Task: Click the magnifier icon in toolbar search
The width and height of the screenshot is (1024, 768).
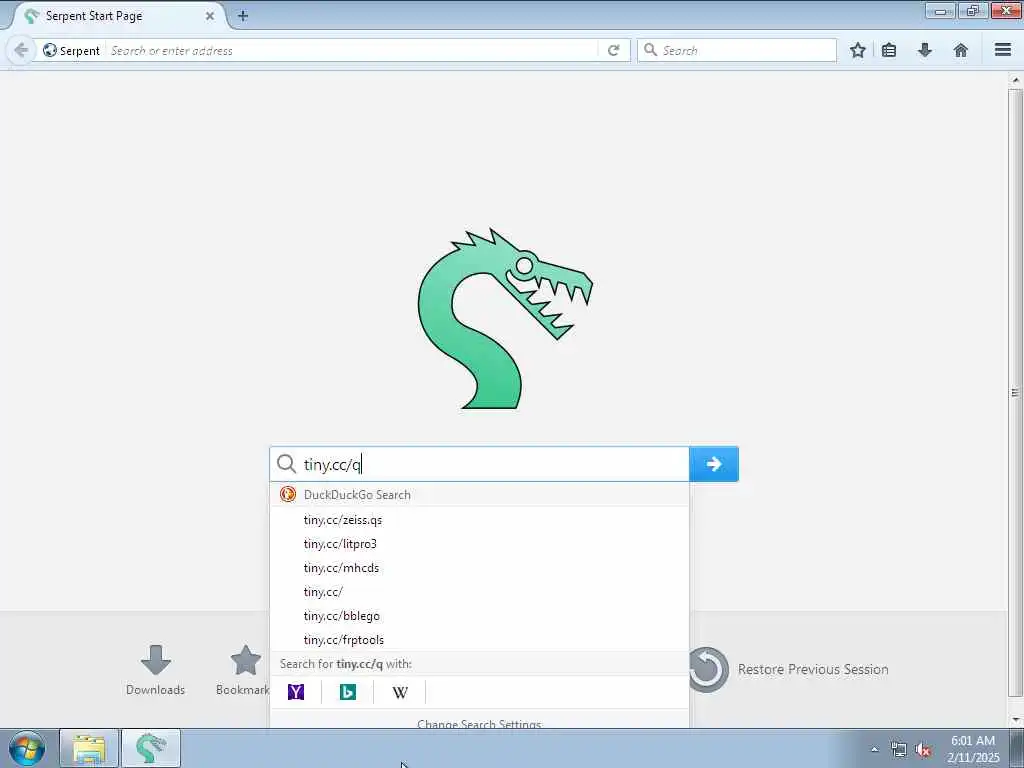Action: point(650,50)
